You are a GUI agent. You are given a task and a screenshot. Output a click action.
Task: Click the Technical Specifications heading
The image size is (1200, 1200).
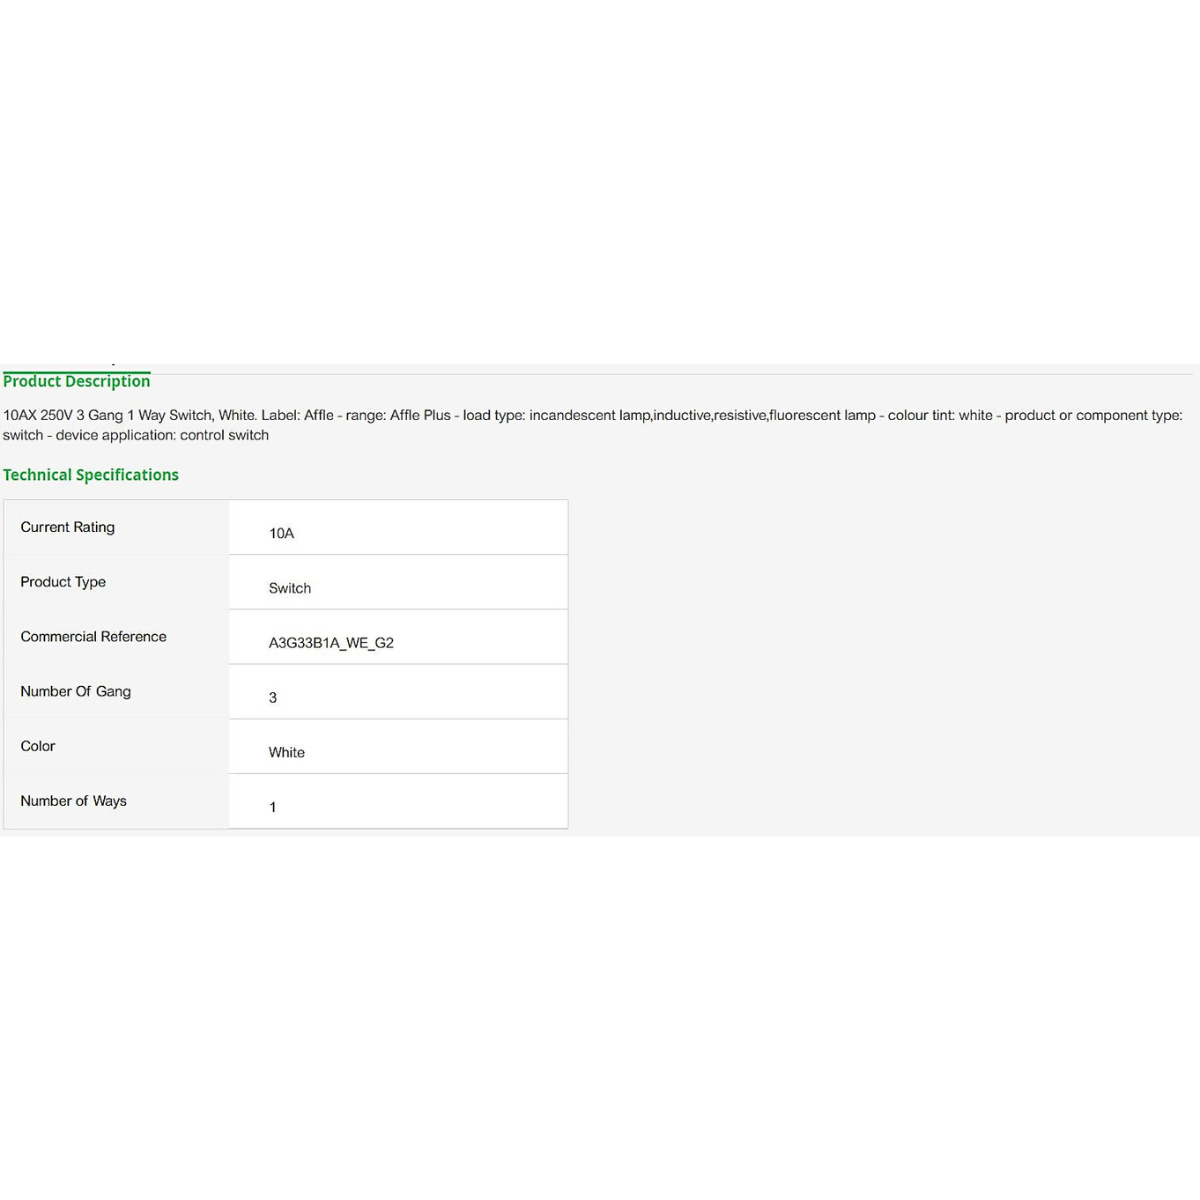pyautogui.click(x=91, y=475)
